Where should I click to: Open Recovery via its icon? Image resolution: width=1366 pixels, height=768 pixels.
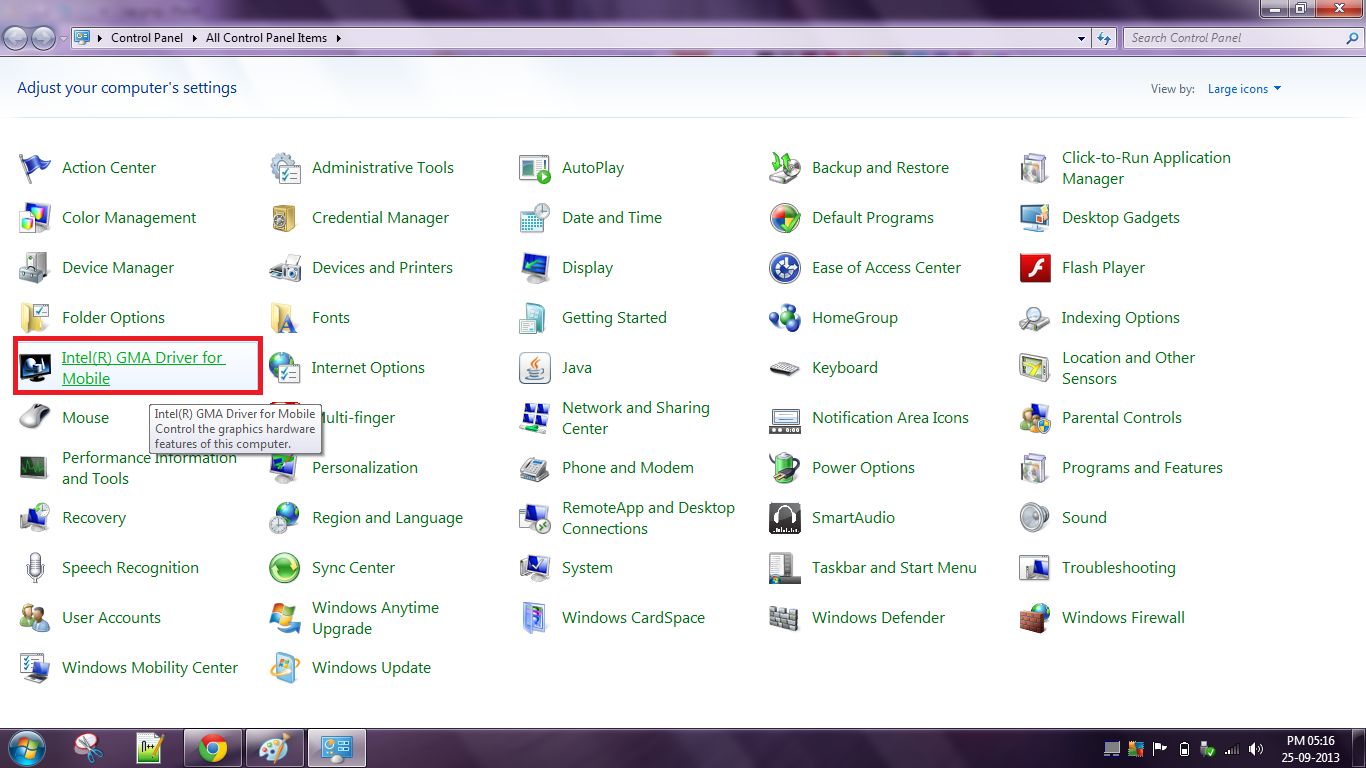click(35, 518)
